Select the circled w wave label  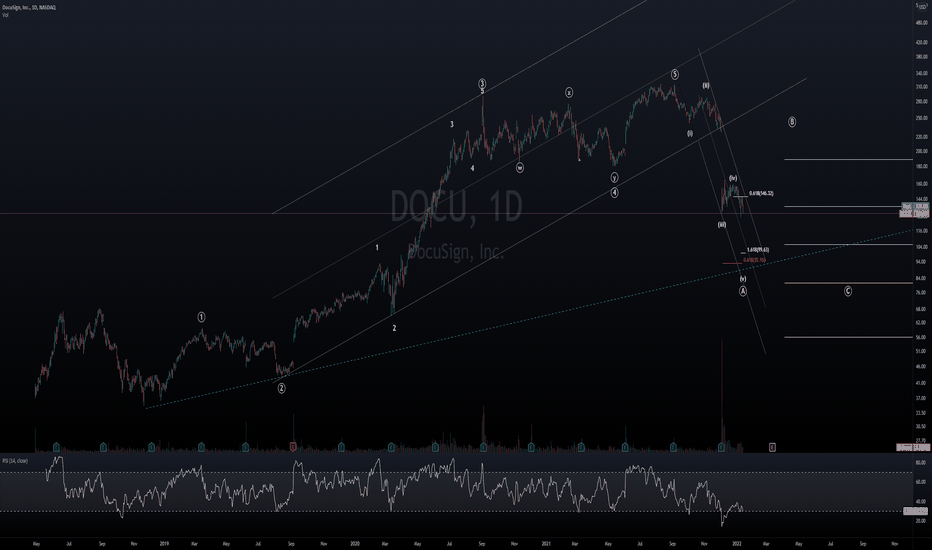[x=519, y=168]
